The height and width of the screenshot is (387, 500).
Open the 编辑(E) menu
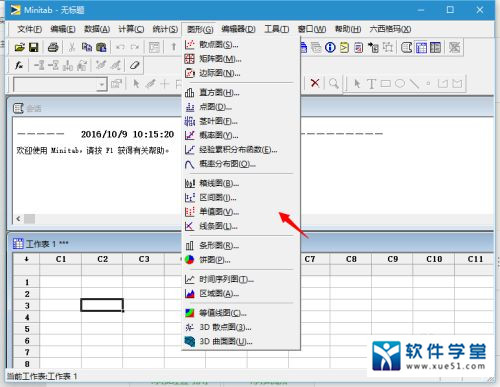(63, 29)
